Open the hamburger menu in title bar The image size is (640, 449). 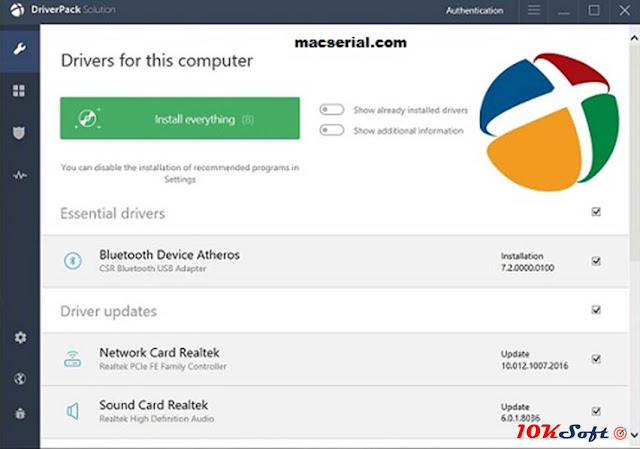[x=535, y=11]
